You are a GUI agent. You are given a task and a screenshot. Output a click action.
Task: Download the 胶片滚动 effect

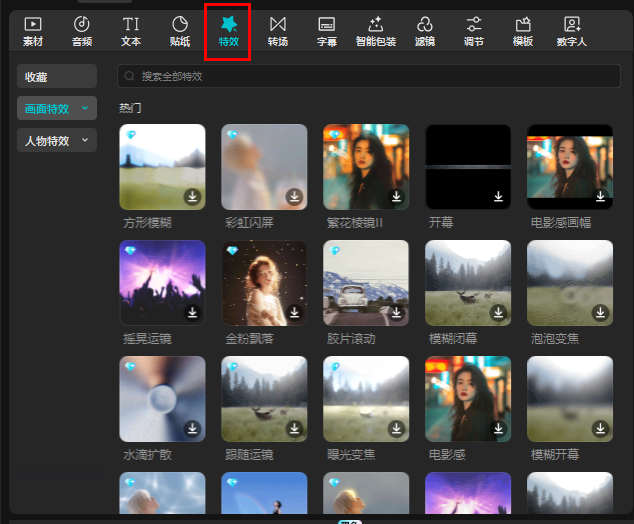click(396, 313)
